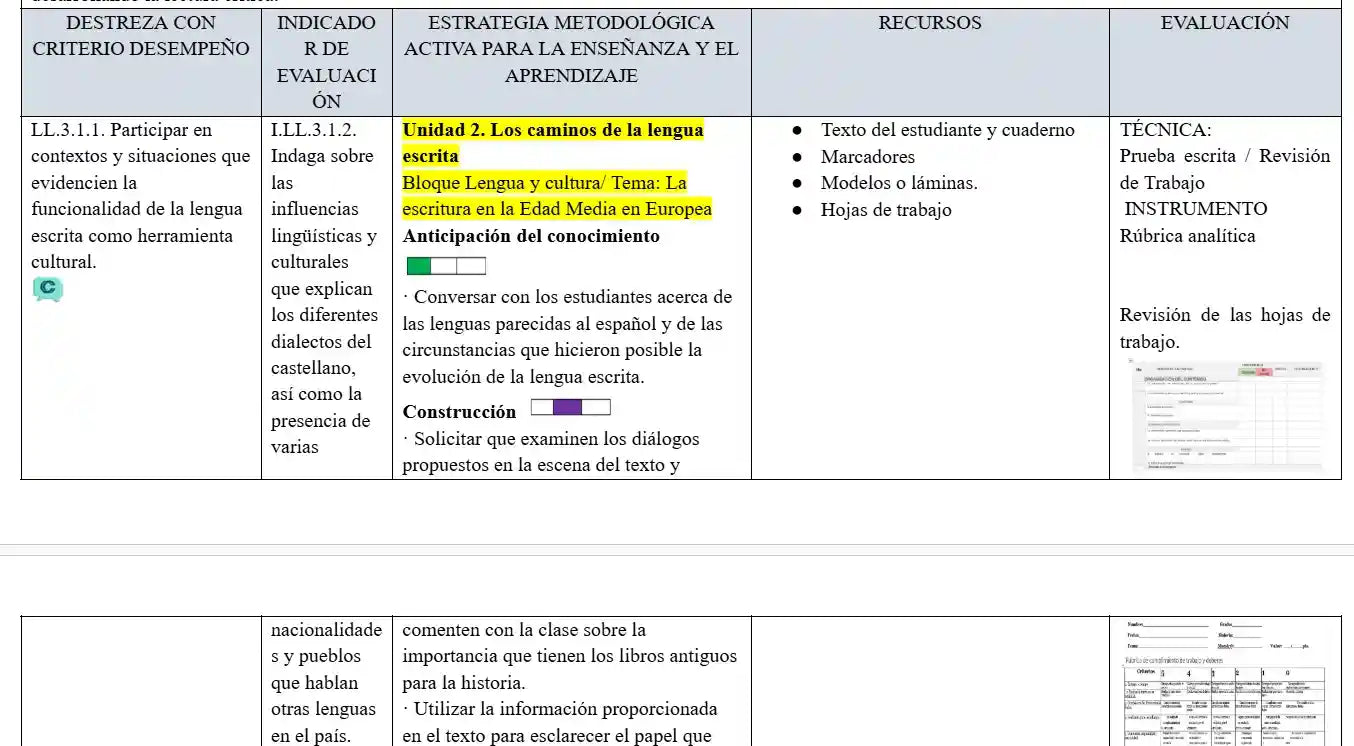Click the Texto del estudiante y cuaderno bullet
This screenshot has height=746, width=1354.
(x=947, y=130)
